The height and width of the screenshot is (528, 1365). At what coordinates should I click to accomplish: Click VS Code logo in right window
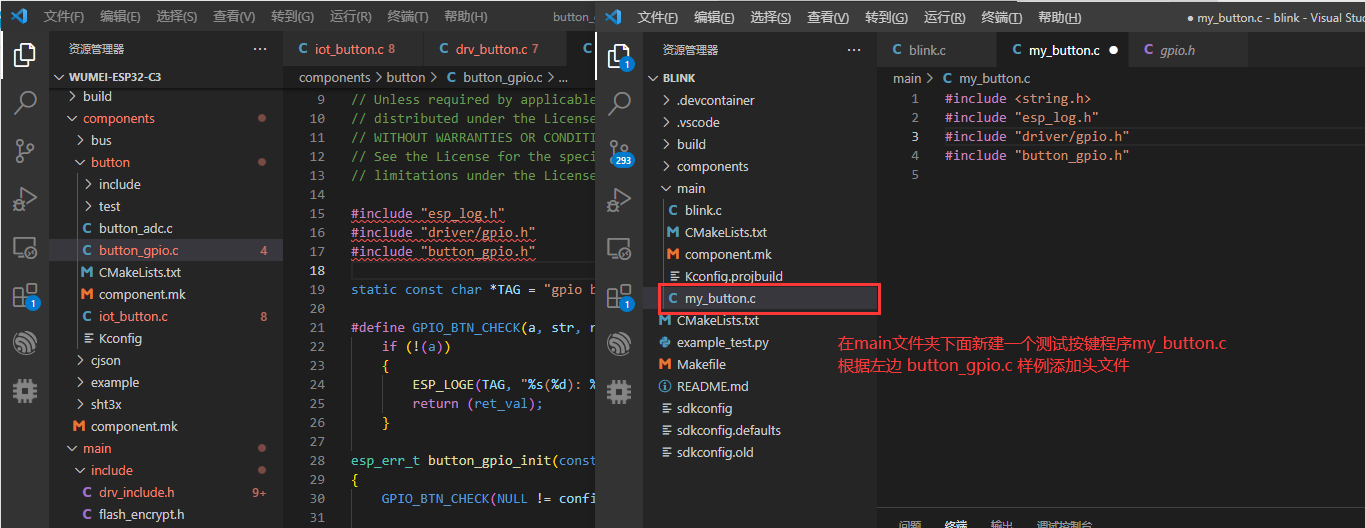pyautogui.click(x=614, y=16)
